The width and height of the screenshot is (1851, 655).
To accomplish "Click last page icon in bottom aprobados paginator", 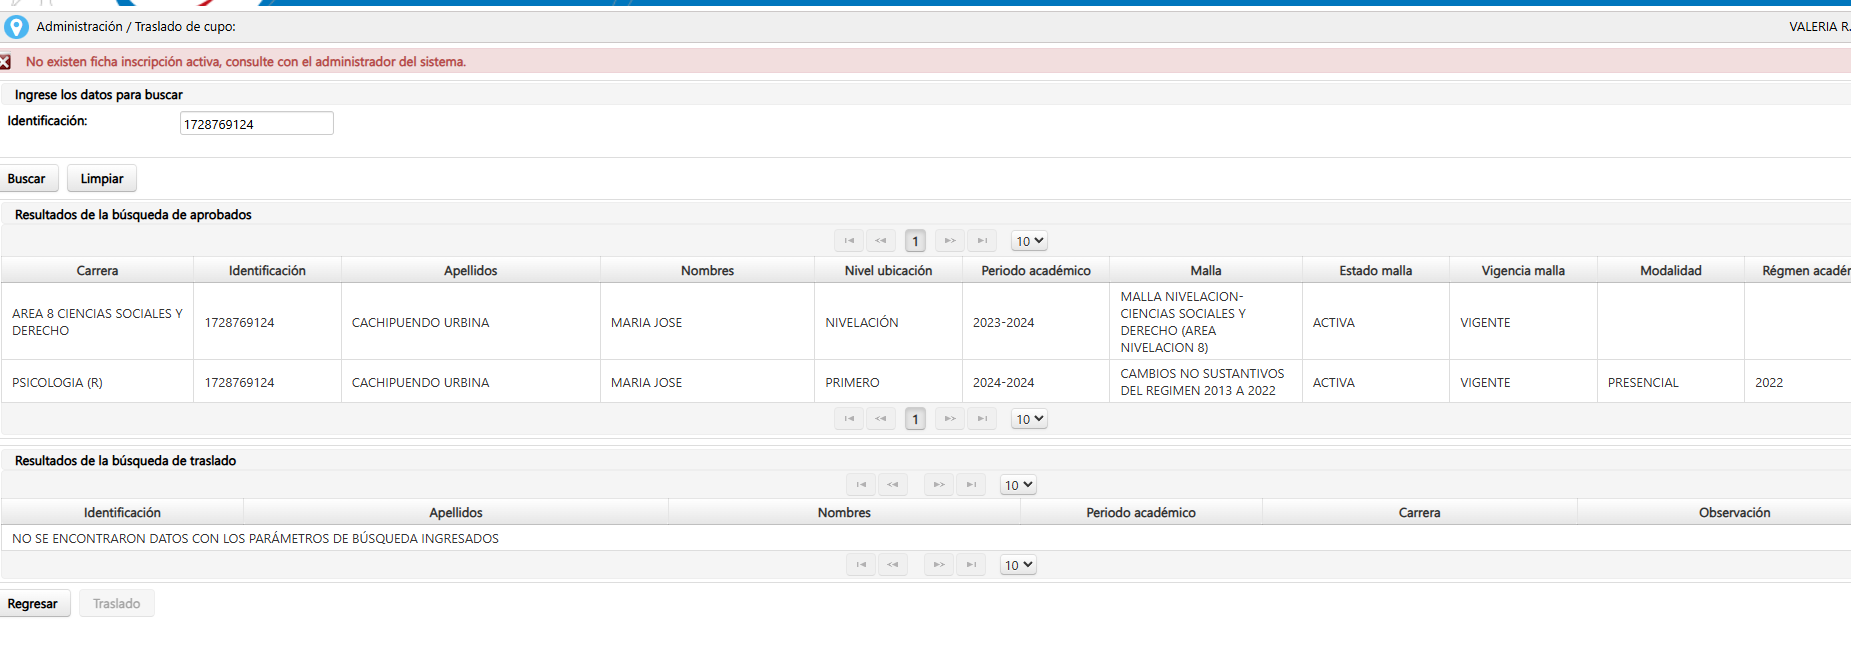I will point(982,419).
